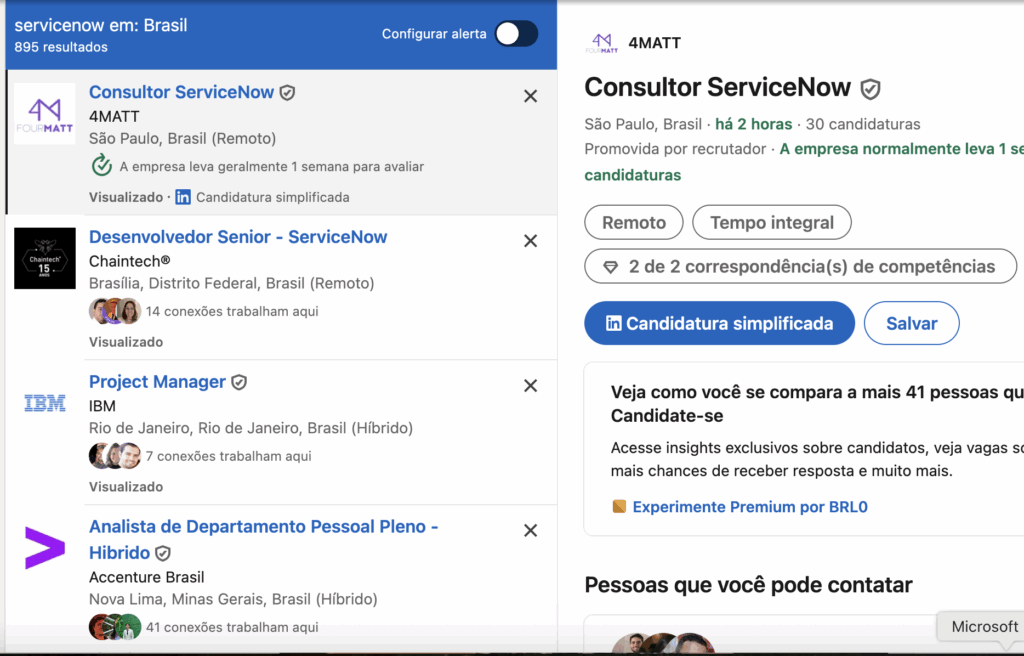
Task: Click the Tempo integral tag pill
Action: [771, 223]
